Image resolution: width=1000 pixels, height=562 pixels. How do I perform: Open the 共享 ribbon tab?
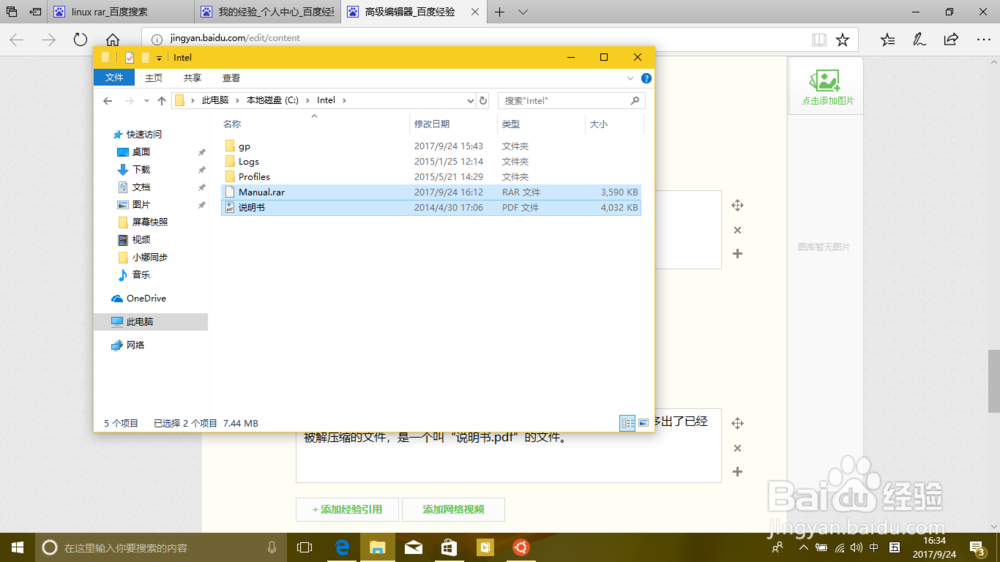(192, 78)
